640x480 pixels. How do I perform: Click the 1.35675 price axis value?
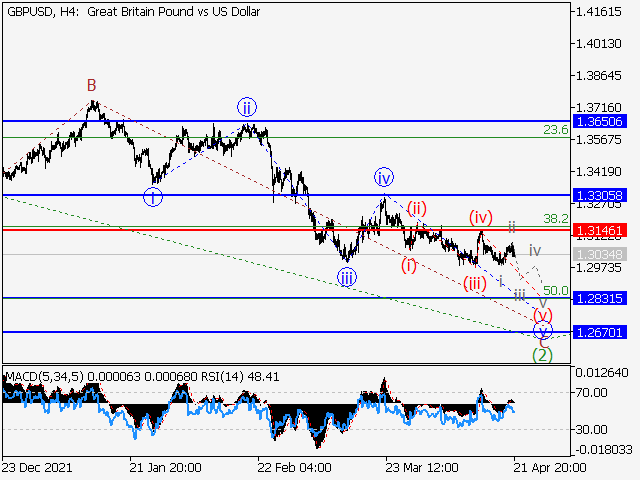[x=598, y=140]
